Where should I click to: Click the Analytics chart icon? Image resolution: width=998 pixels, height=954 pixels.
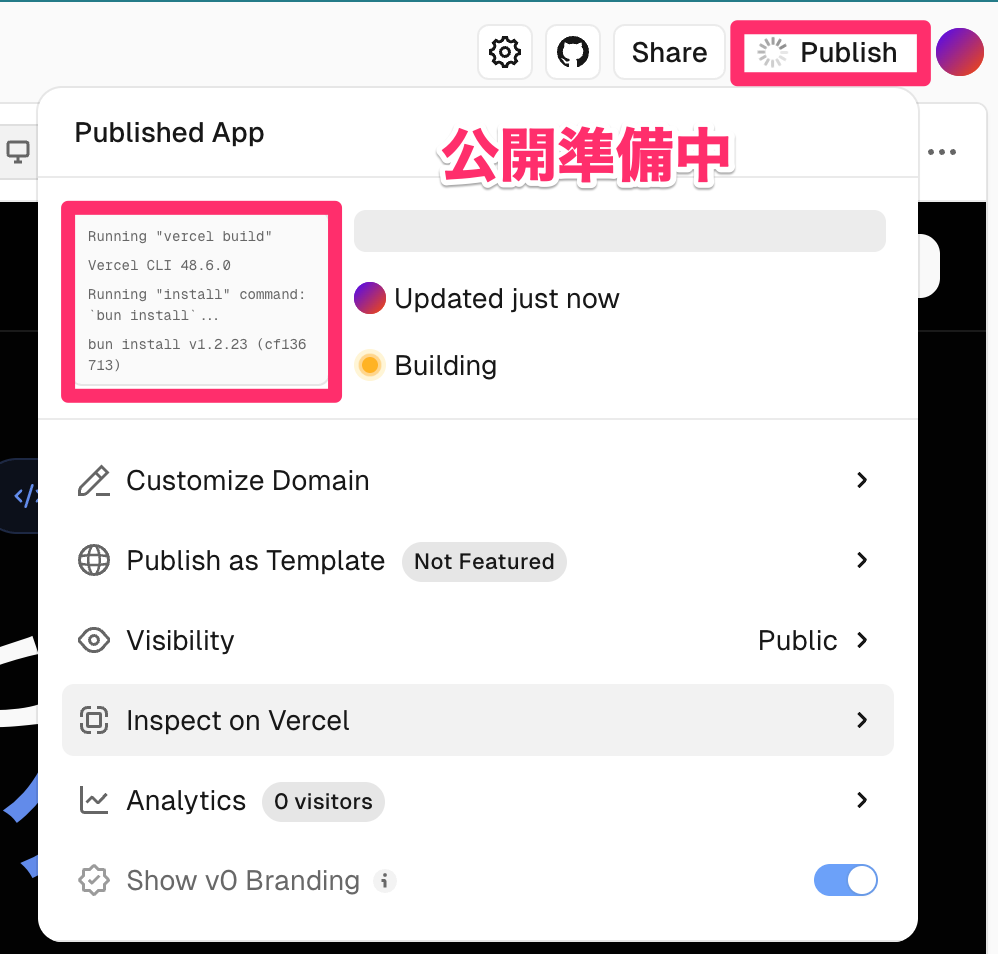pos(94,801)
